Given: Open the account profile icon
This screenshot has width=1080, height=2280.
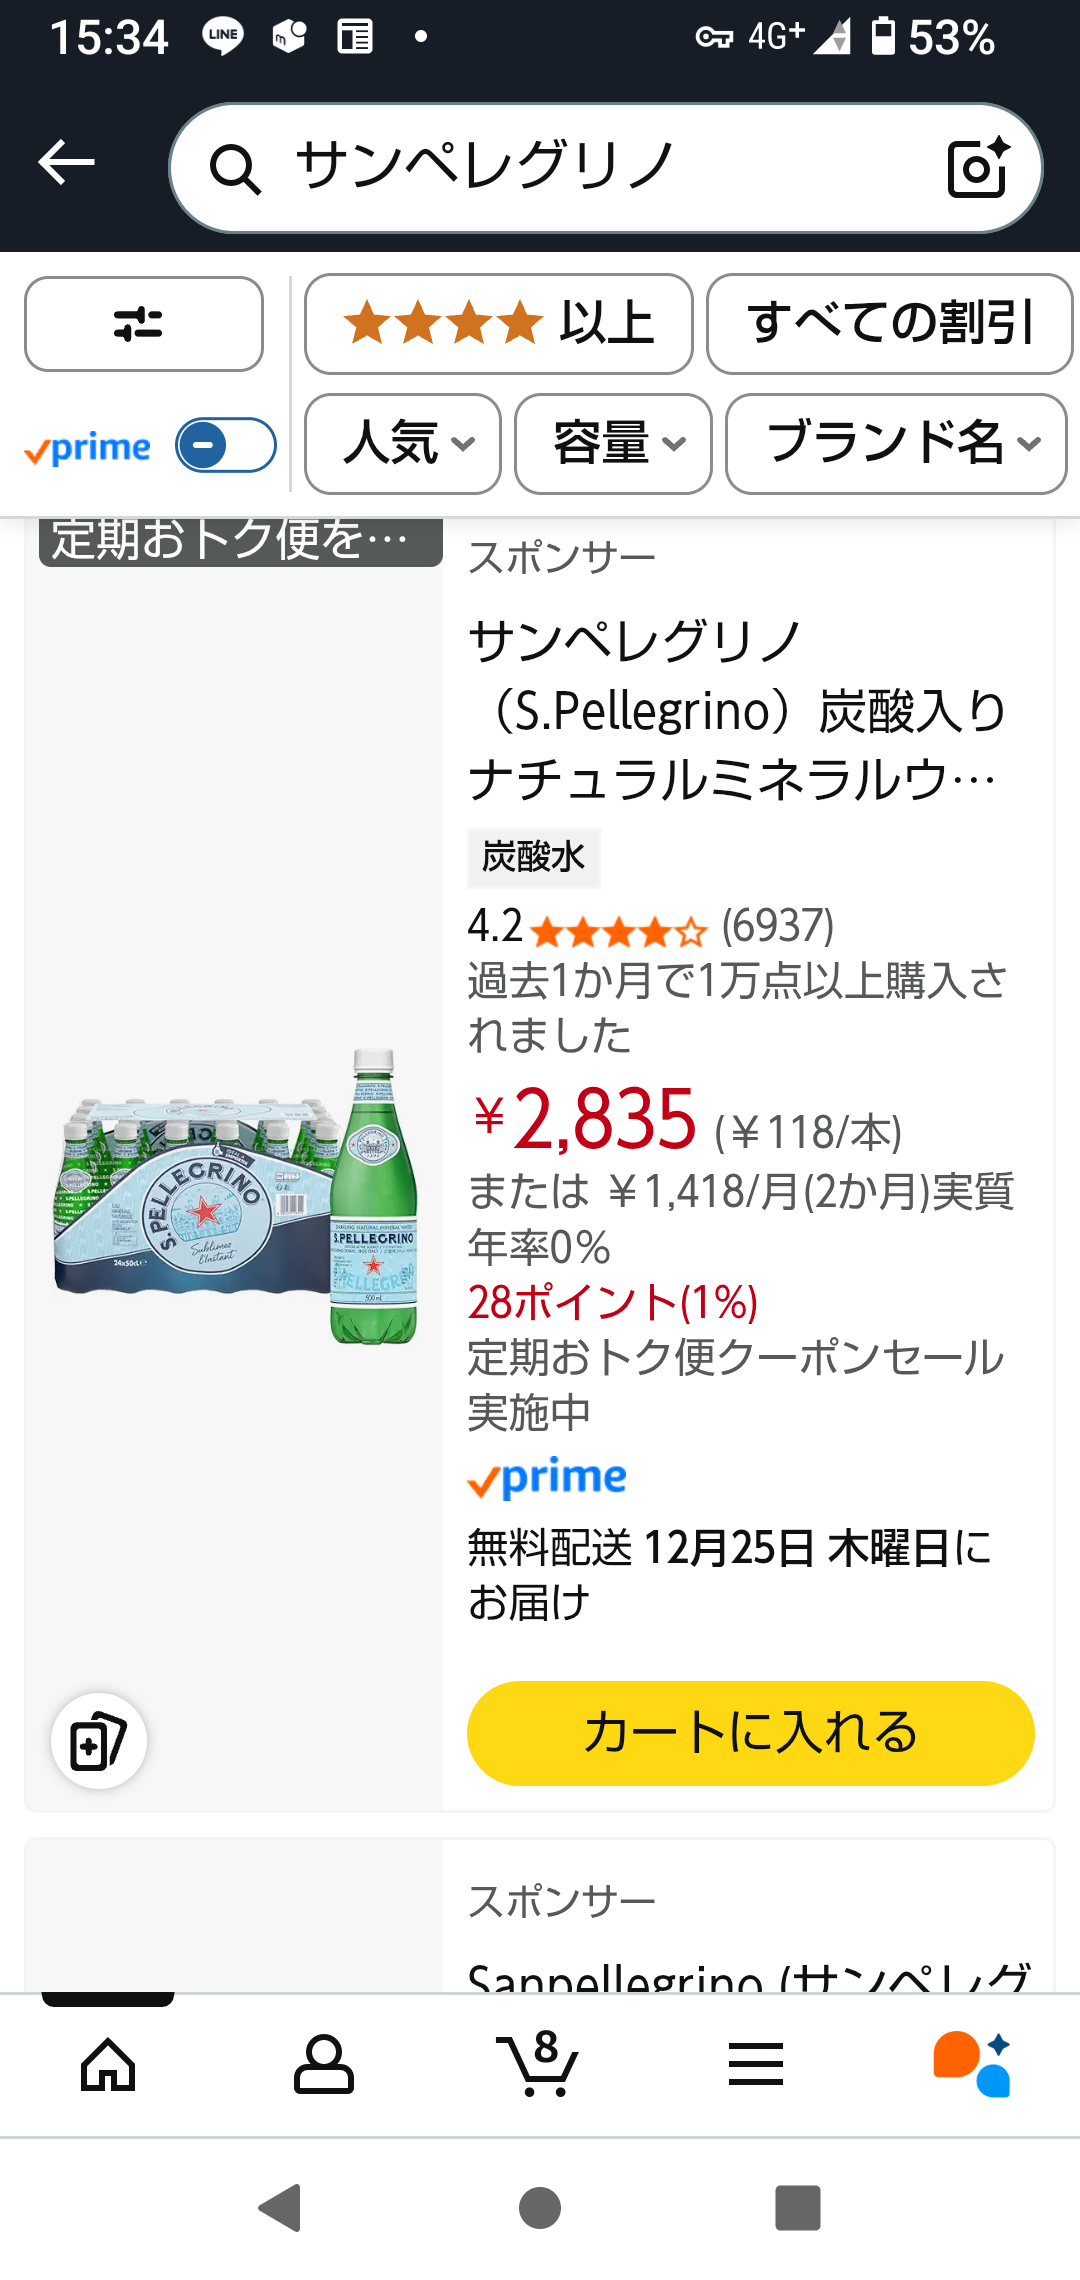Looking at the screenshot, I should (x=324, y=2064).
